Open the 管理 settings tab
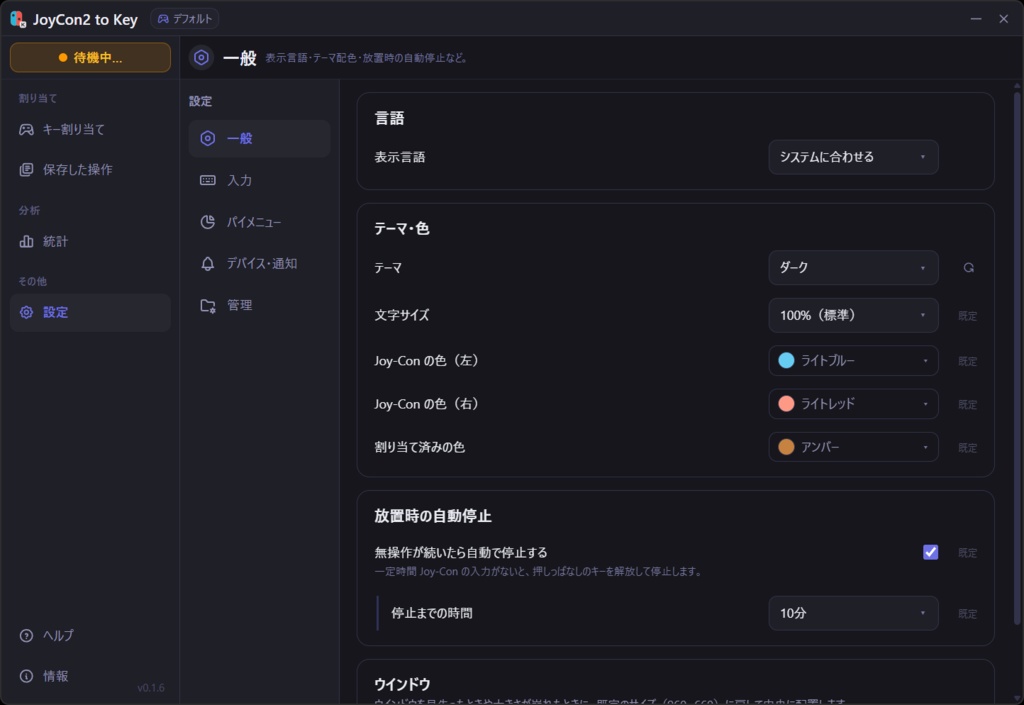 point(259,306)
